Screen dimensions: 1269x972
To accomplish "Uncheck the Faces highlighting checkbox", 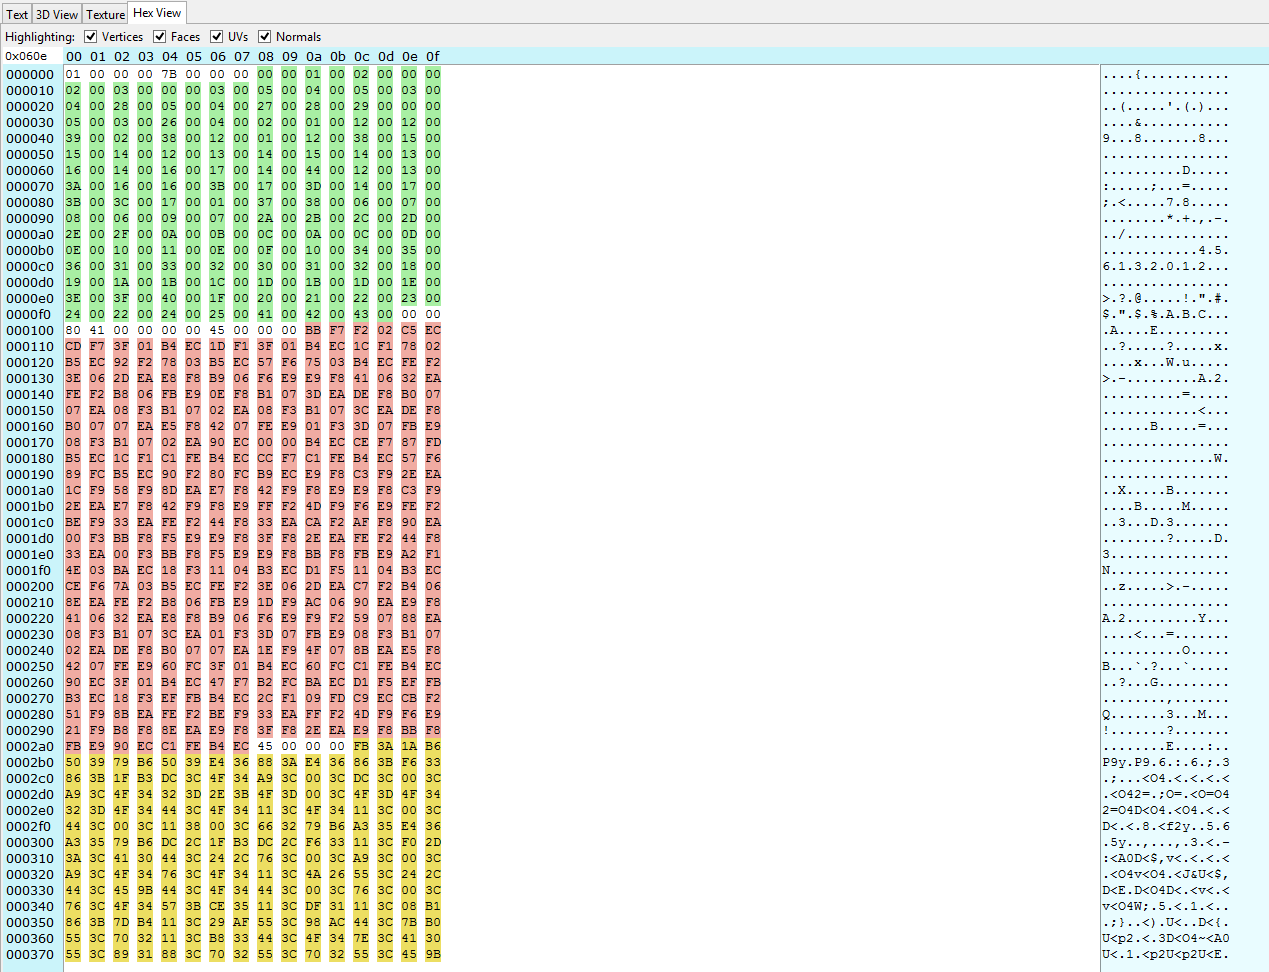I will point(161,36).
